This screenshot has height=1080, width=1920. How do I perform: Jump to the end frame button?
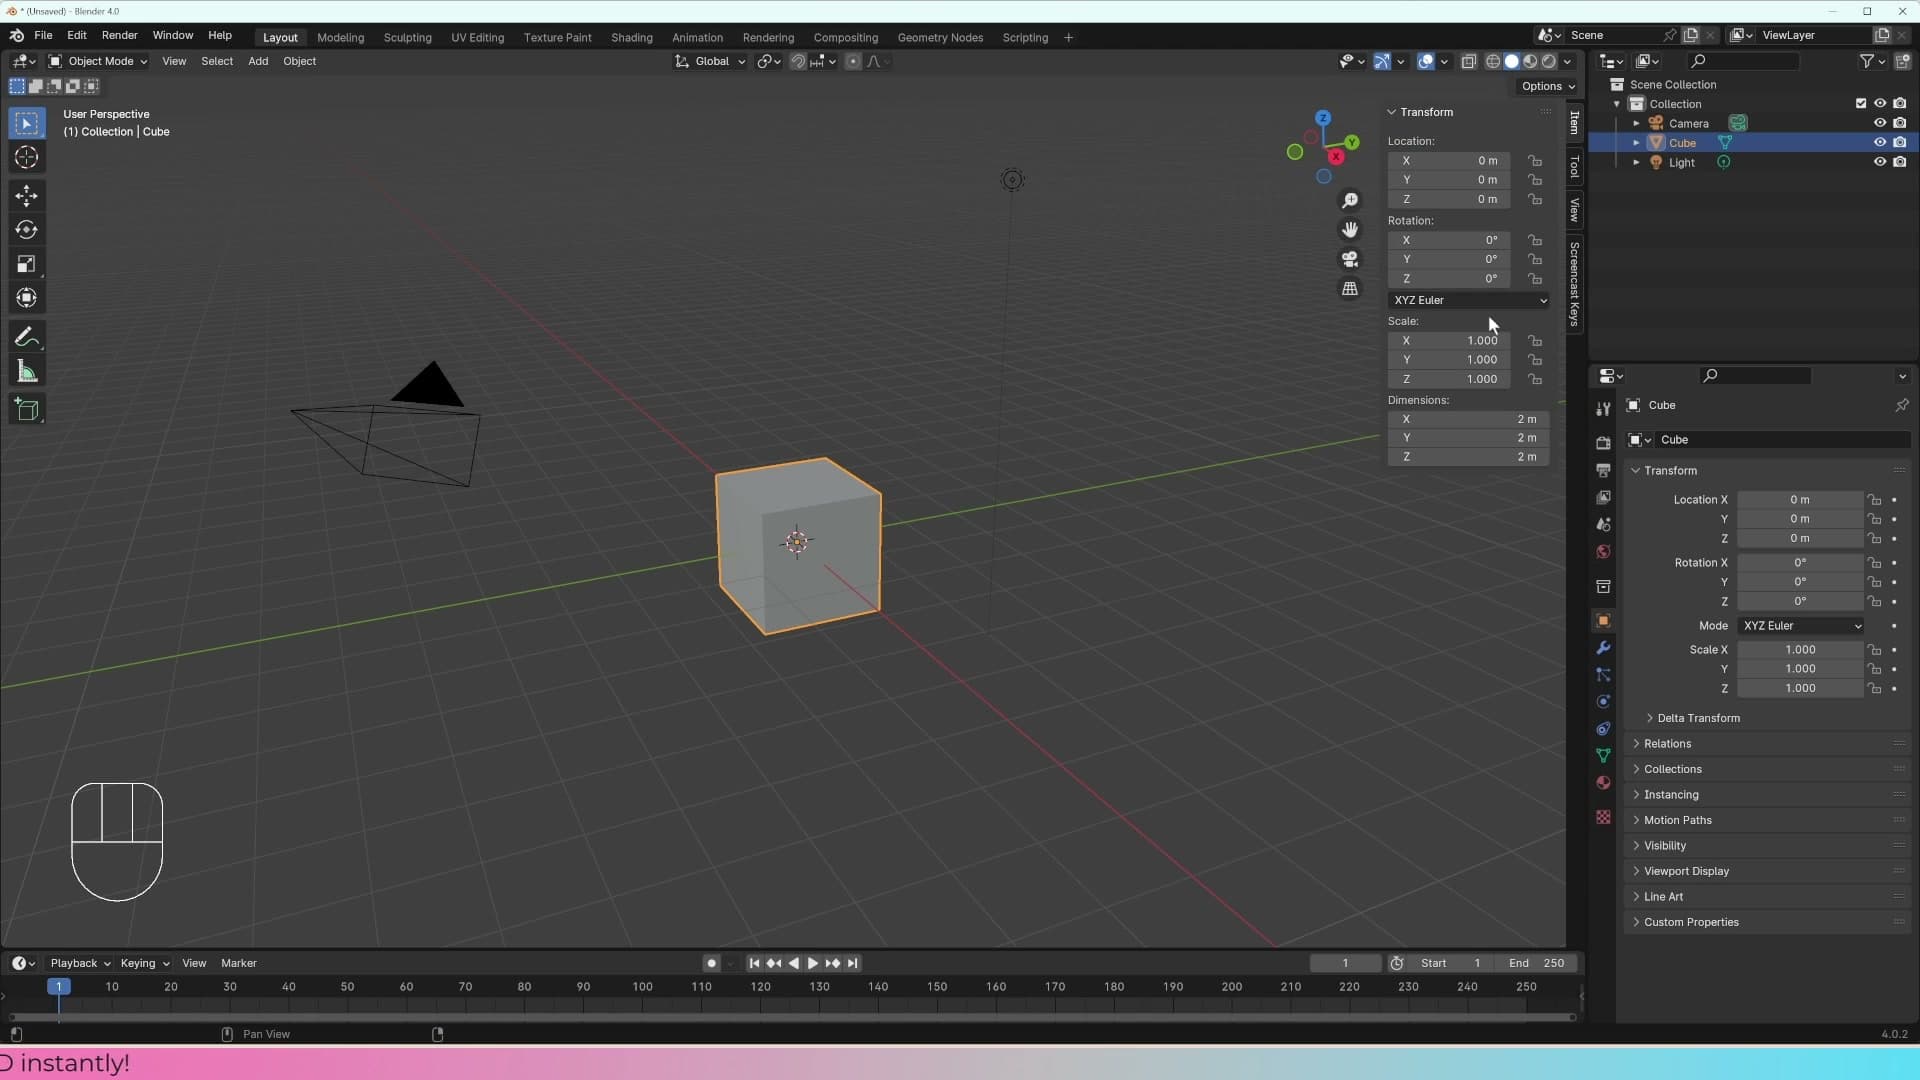tap(852, 964)
